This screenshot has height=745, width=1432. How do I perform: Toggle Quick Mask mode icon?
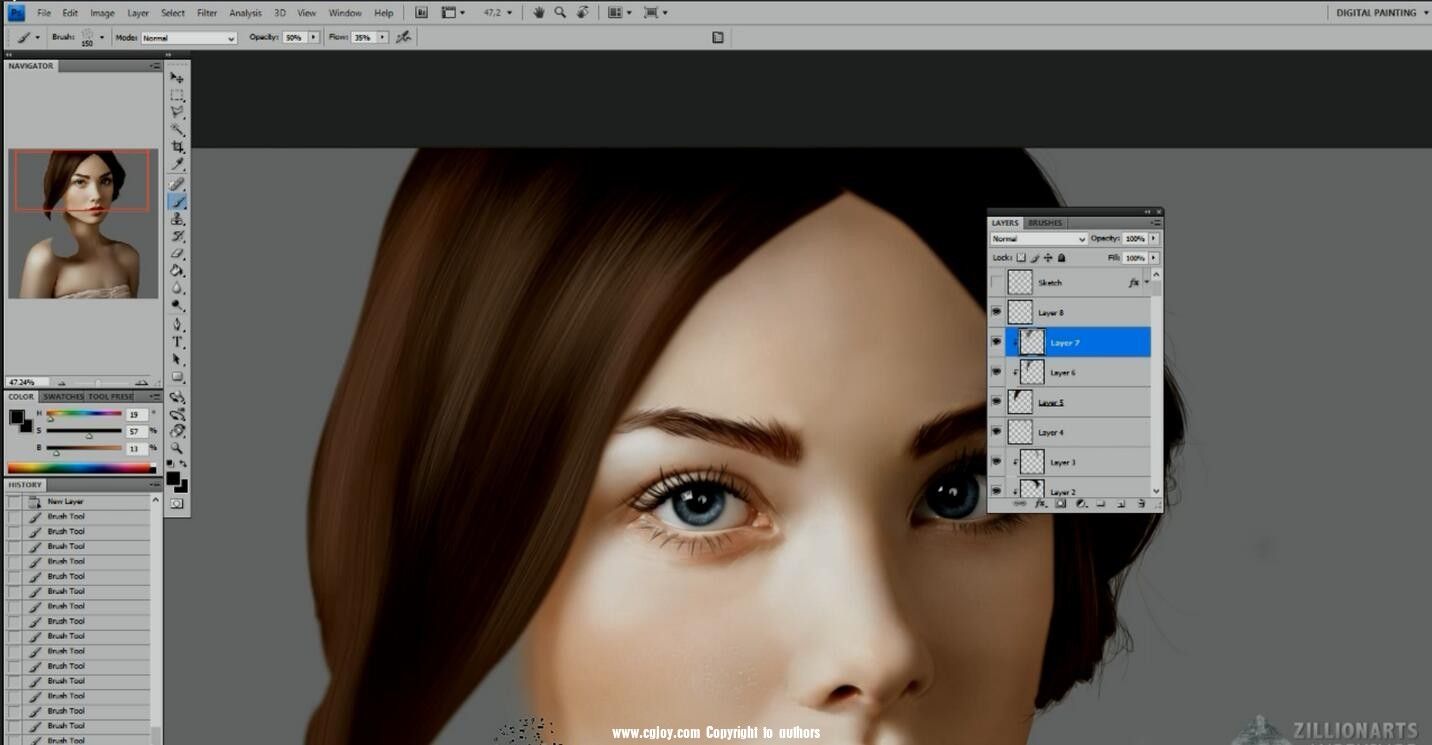coord(177,503)
